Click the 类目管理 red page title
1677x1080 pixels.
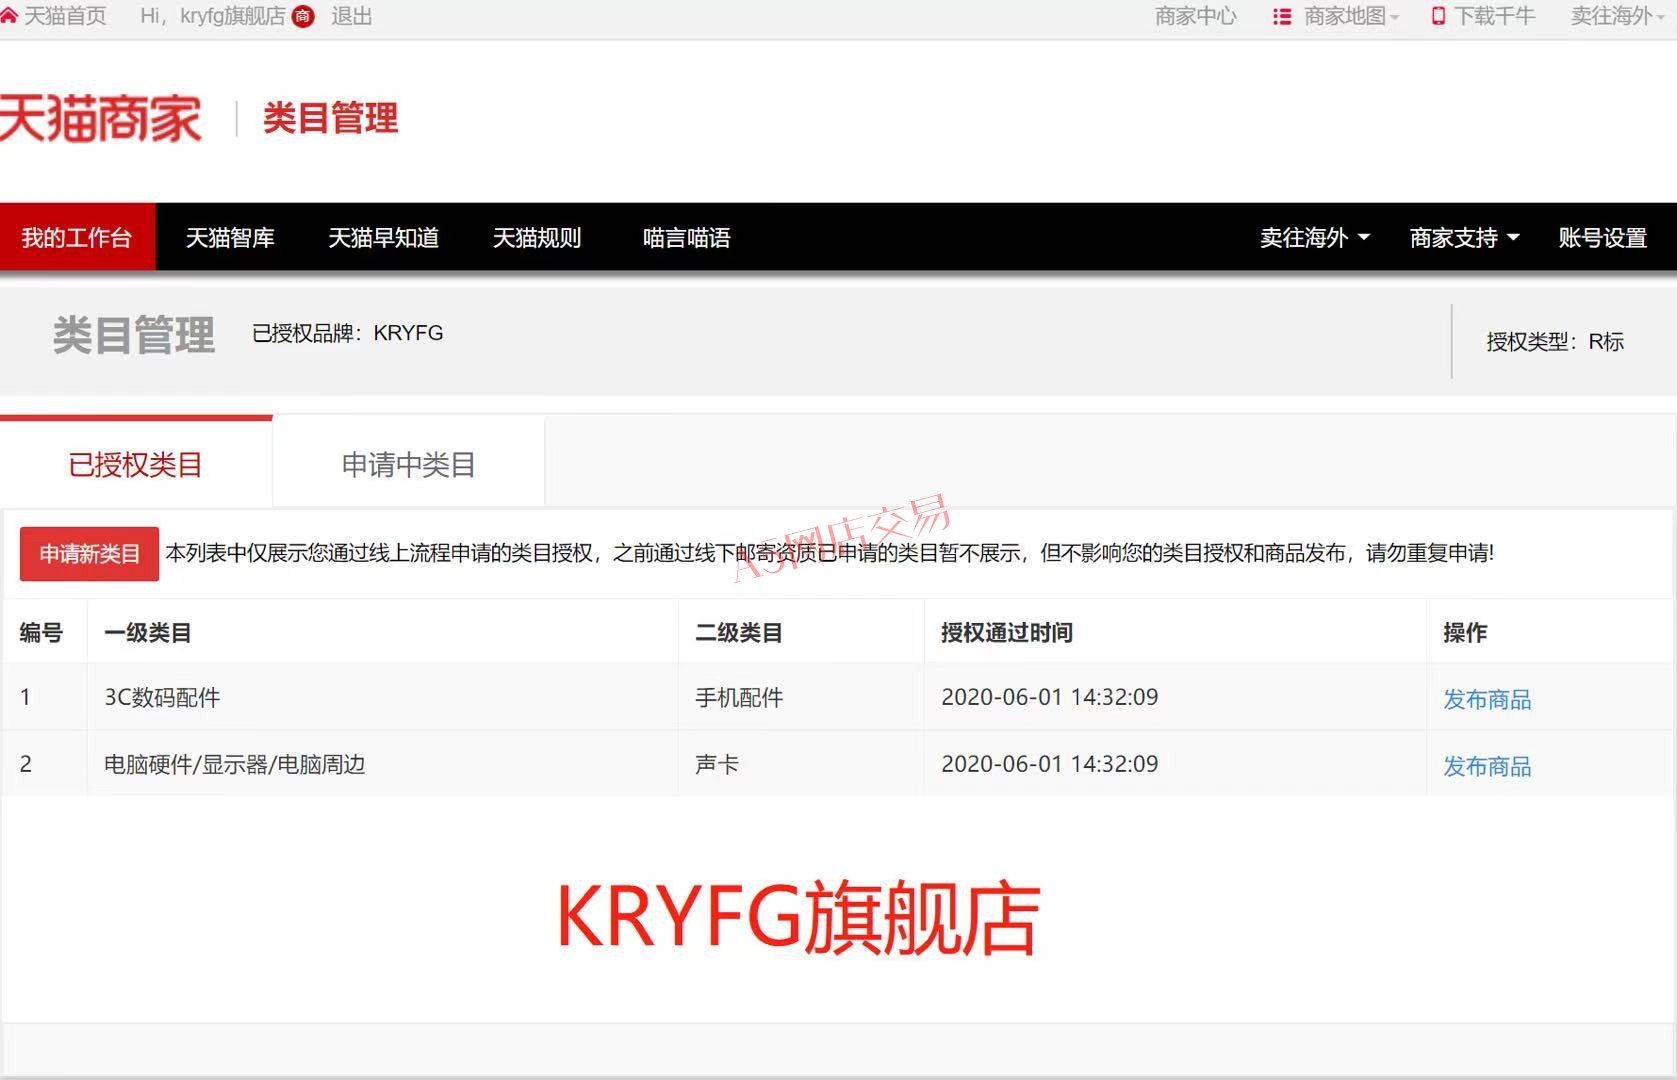click(331, 118)
